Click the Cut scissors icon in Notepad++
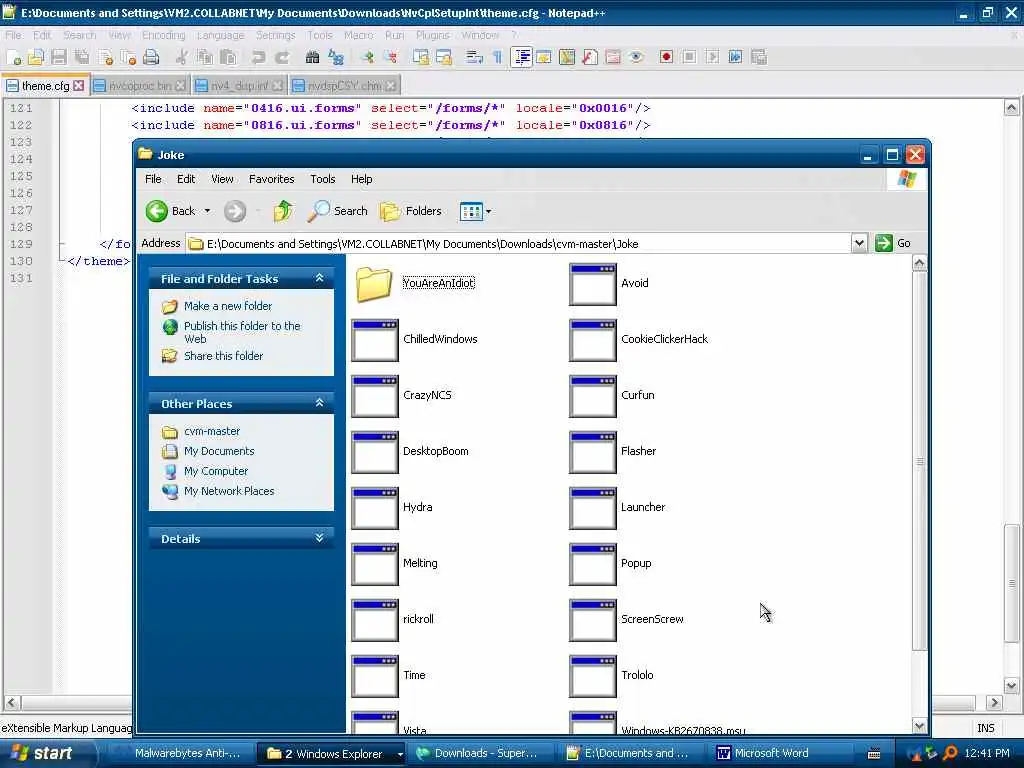1024x768 pixels. [182, 57]
